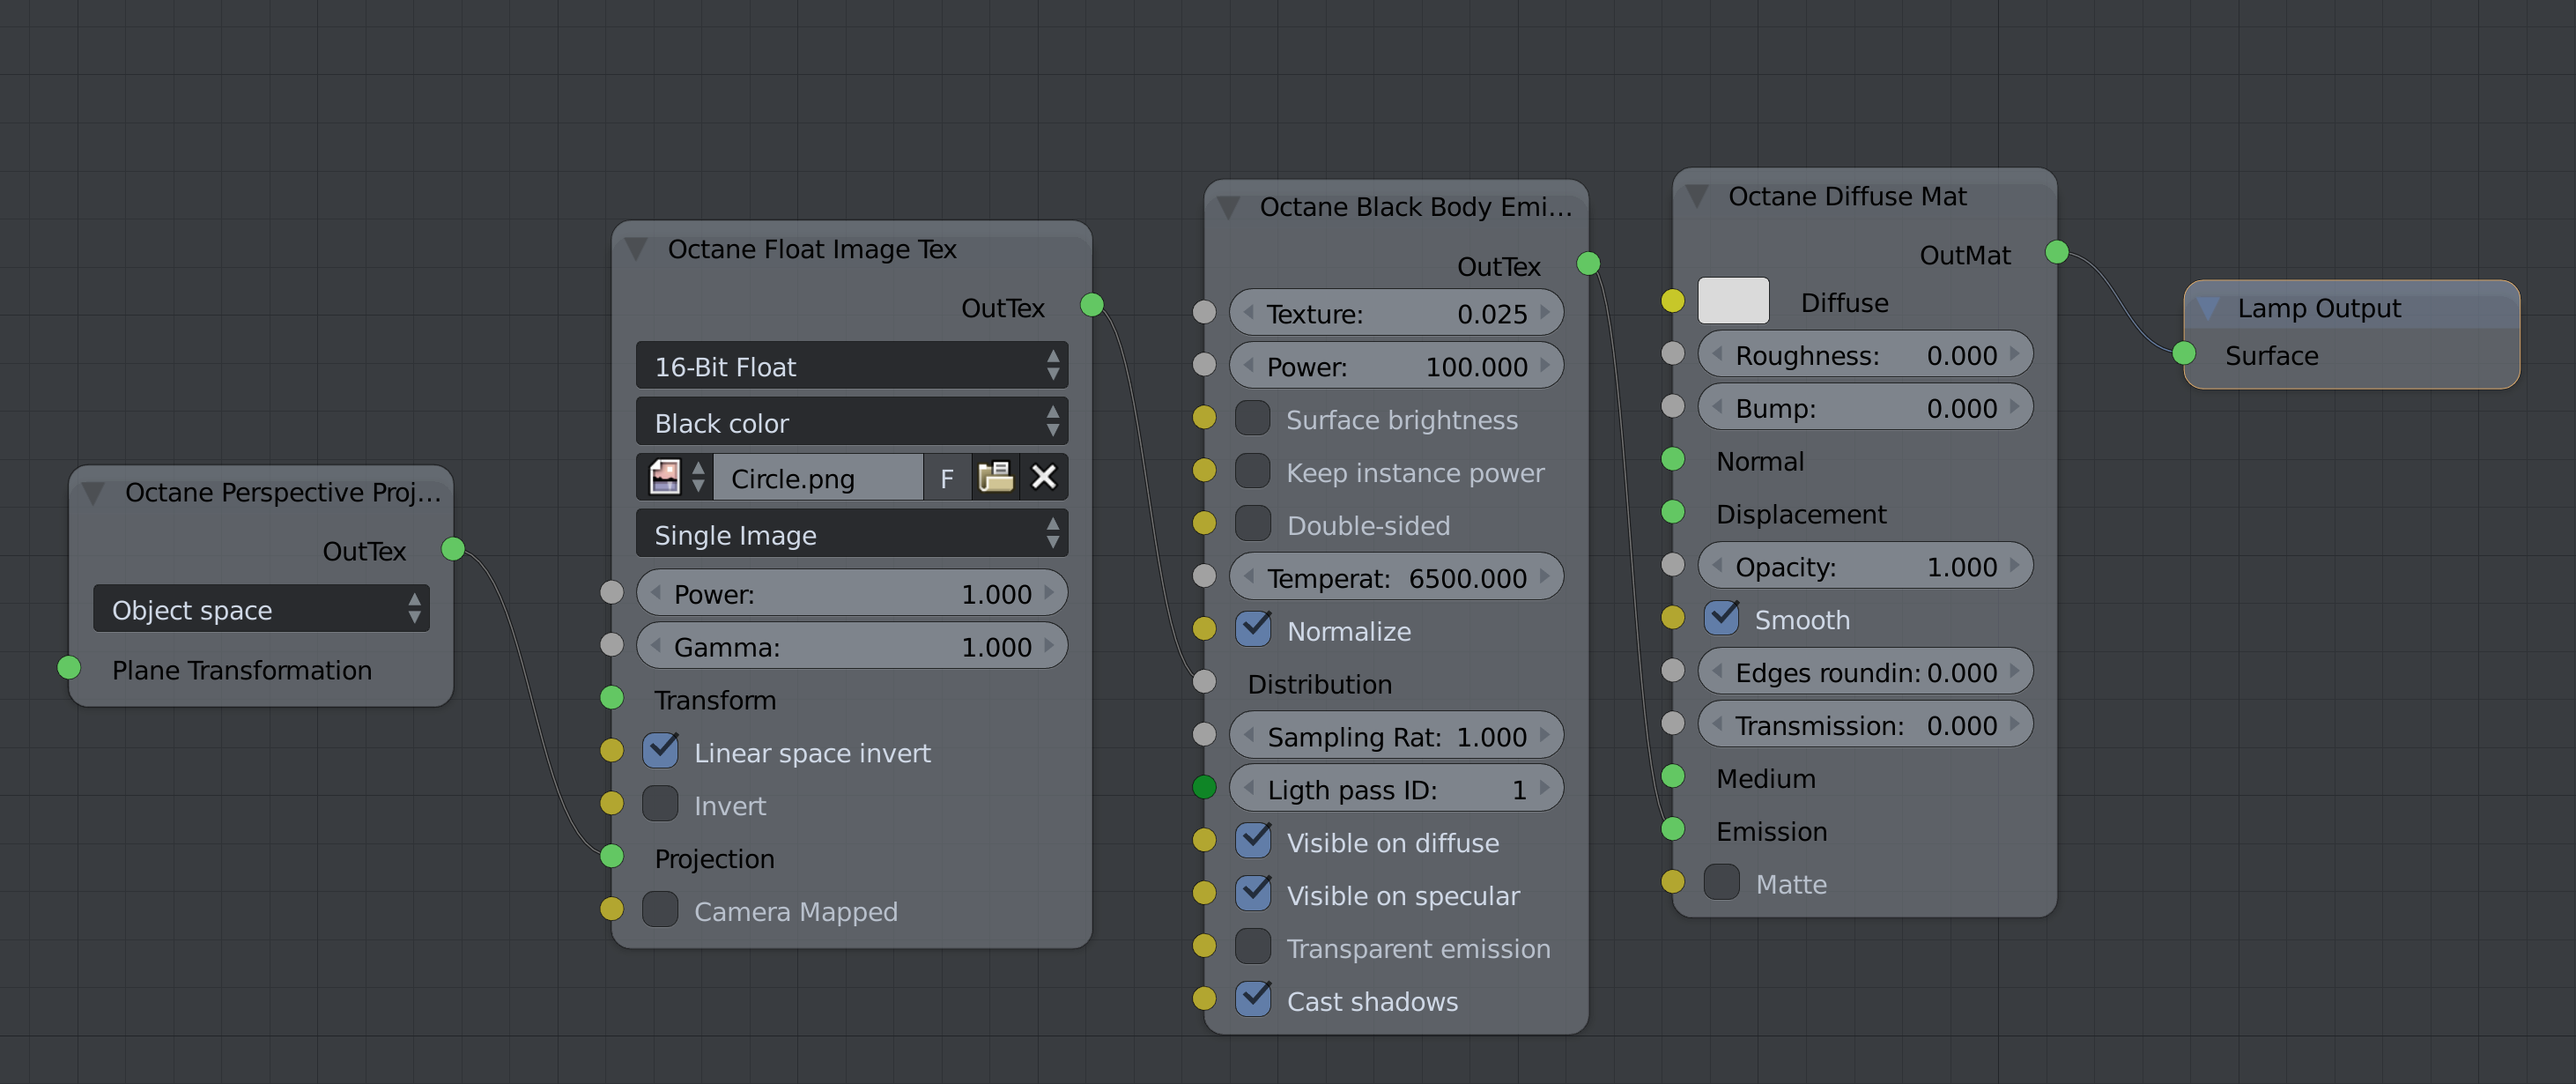Enable the Double-sided checkbox

(1252, 524)
